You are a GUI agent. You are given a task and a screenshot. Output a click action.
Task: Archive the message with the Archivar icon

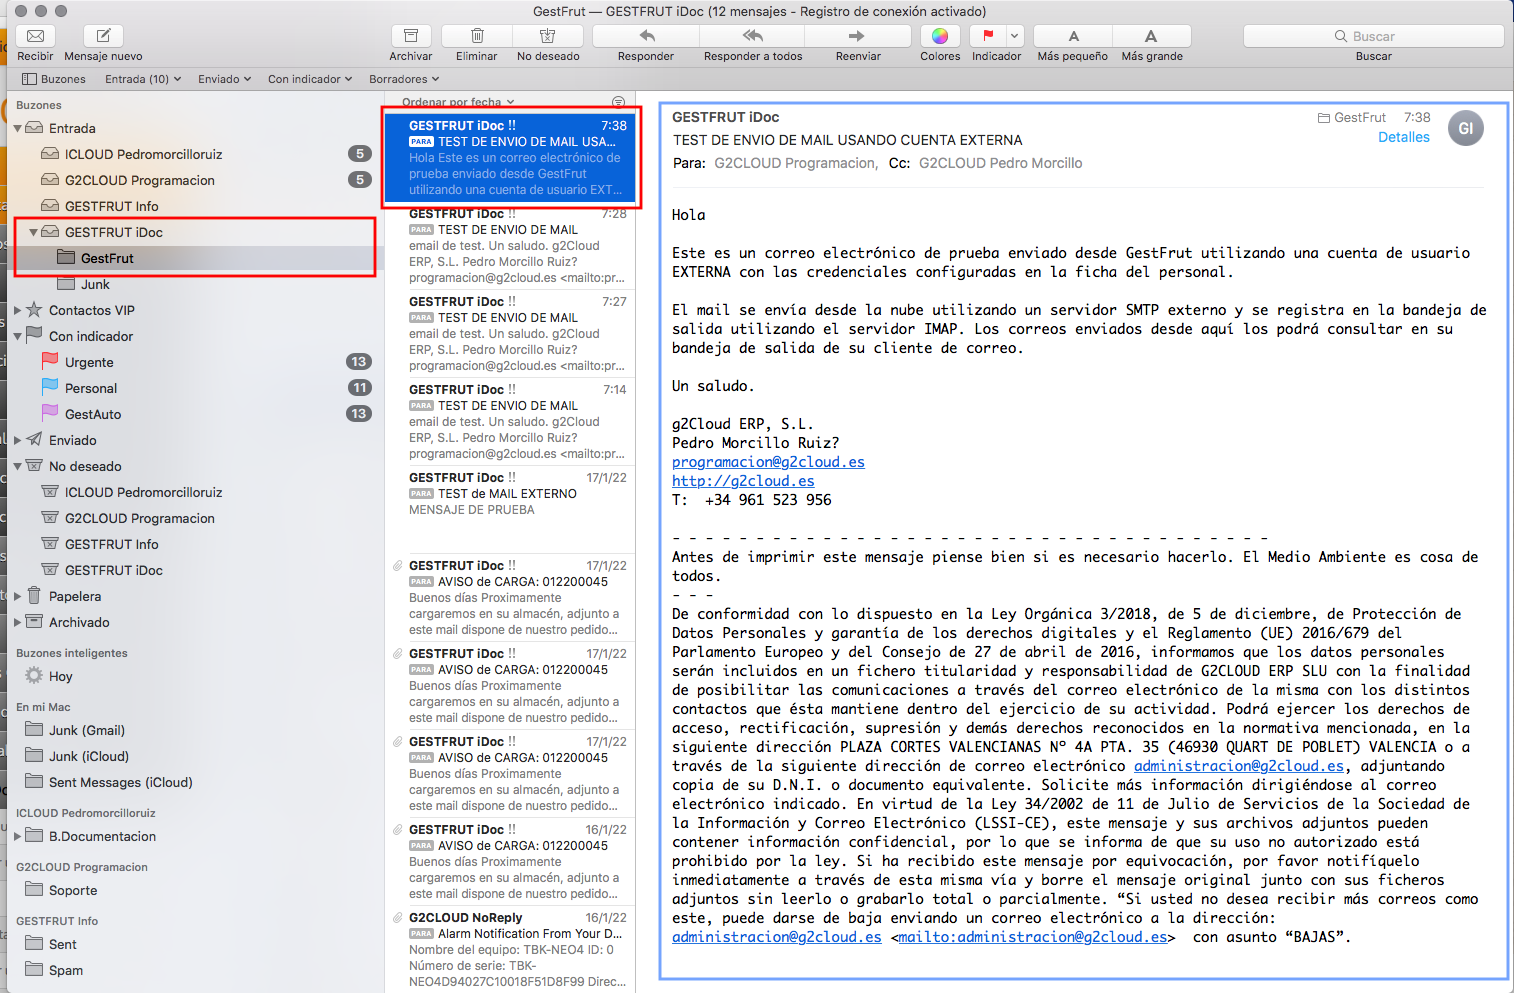coord(410,36)
